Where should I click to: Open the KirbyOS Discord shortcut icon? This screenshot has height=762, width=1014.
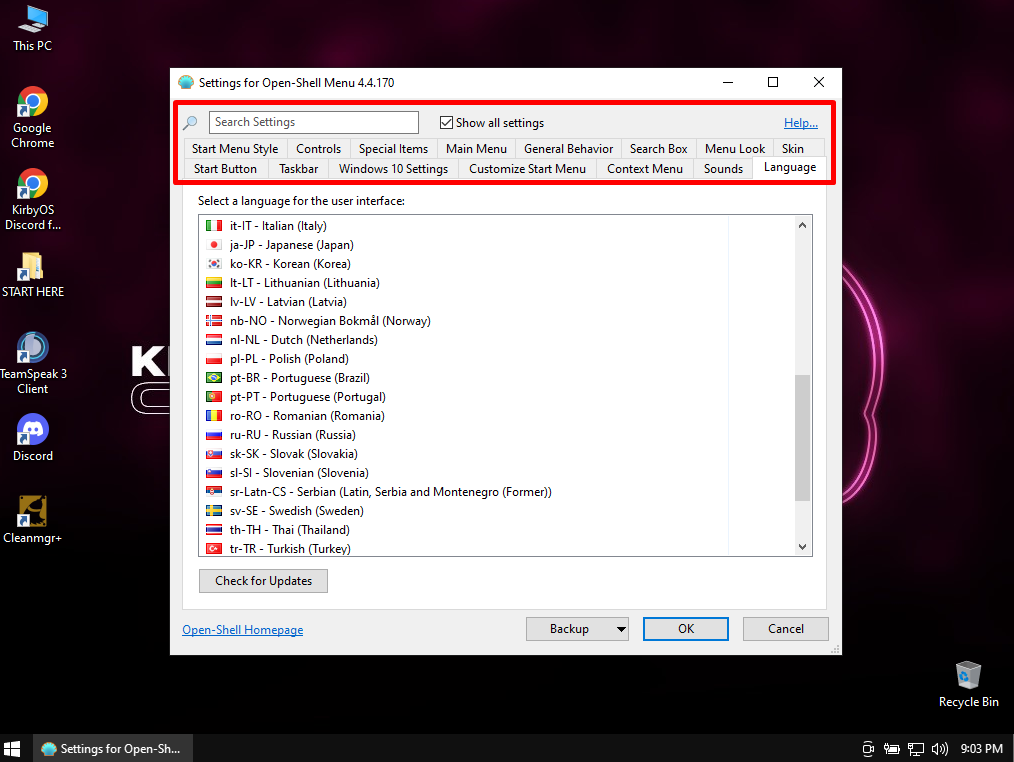pyautogui.click(x=32, y=200)
